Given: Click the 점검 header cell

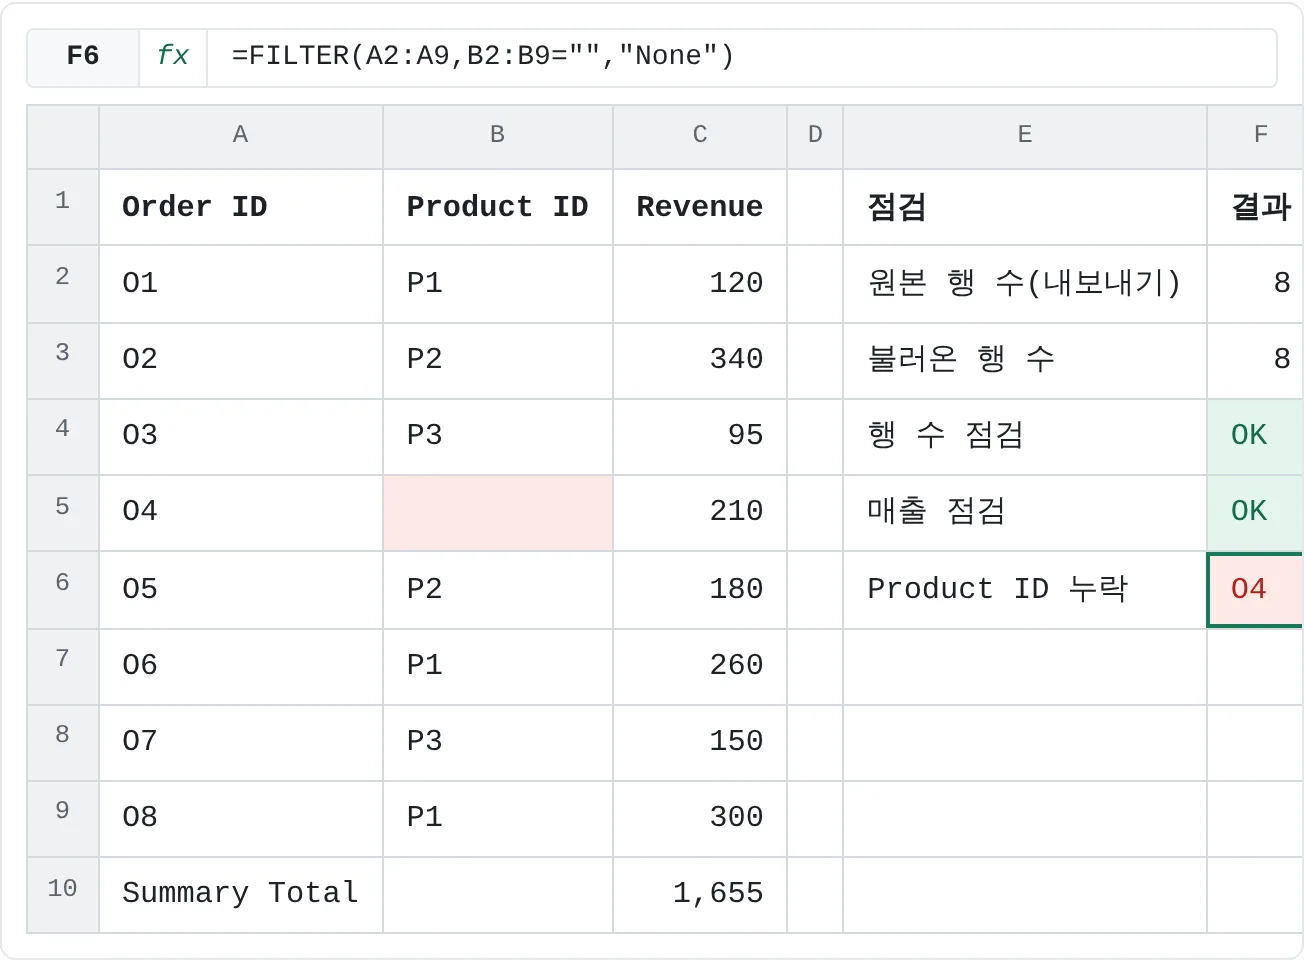Looking at the screenshot, I should pyautogui.click(x=1025, y=207).
